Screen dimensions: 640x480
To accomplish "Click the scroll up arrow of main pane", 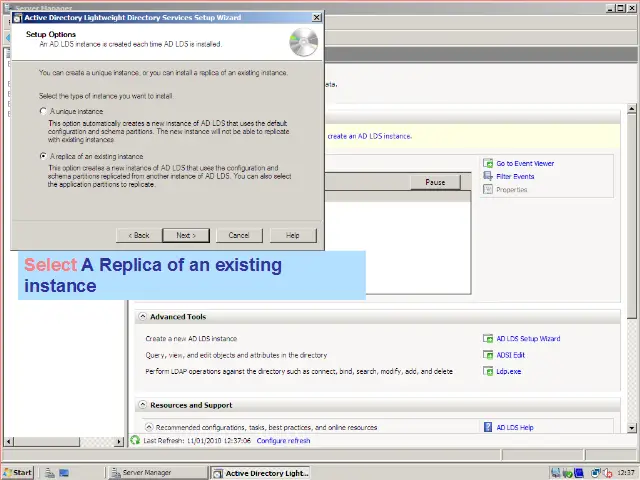I will tap(632, 109).
